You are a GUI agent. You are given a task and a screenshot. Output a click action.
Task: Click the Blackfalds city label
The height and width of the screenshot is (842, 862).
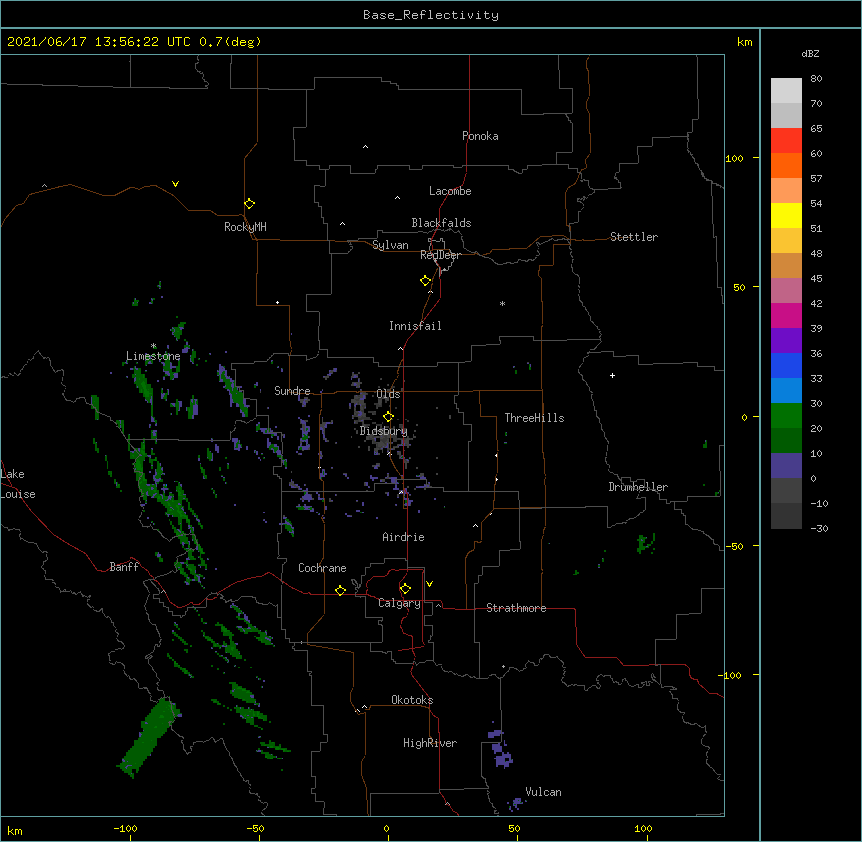441,223
